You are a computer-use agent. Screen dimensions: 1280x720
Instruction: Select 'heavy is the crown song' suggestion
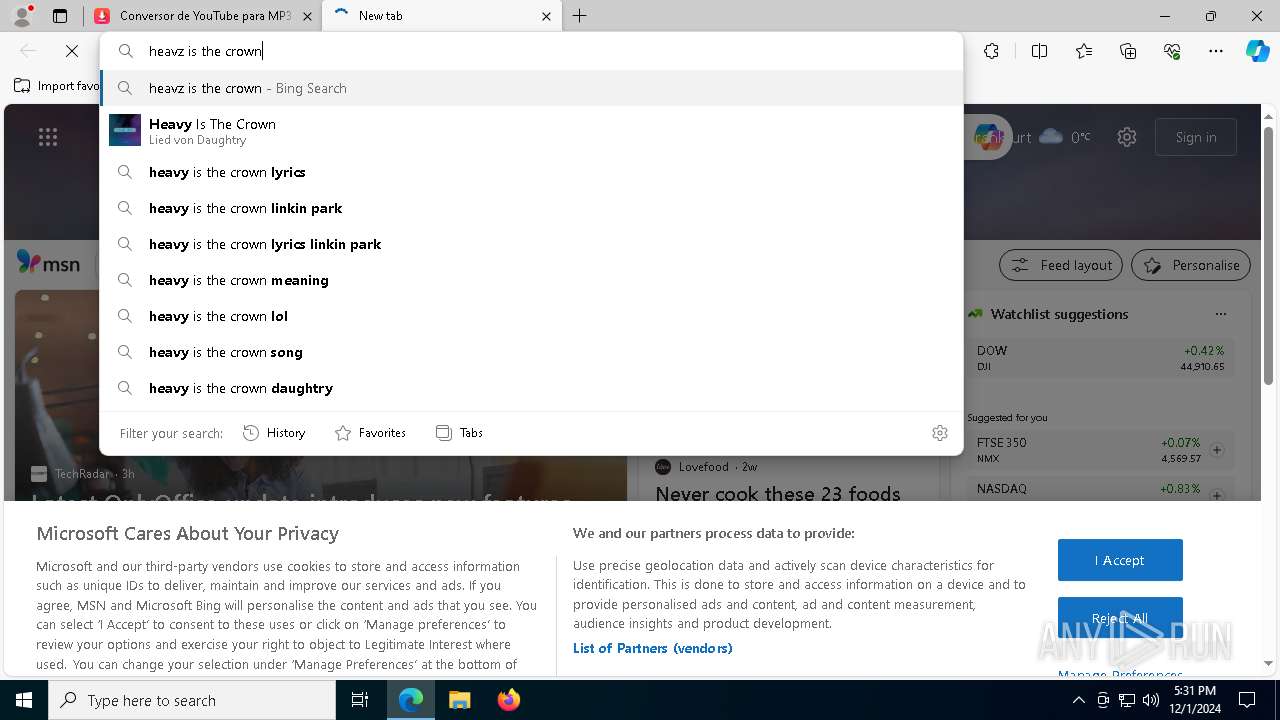[x=531, y=352]
